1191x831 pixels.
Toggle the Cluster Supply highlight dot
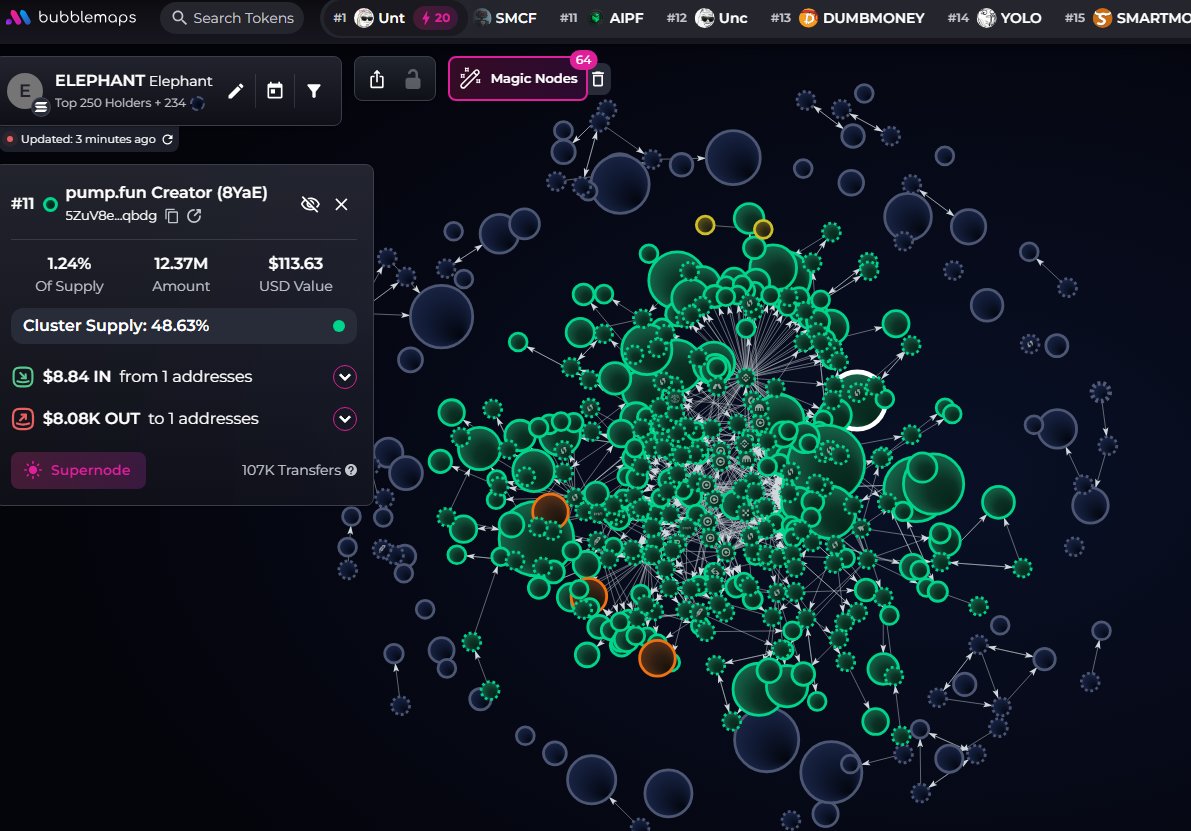[339, 326]
